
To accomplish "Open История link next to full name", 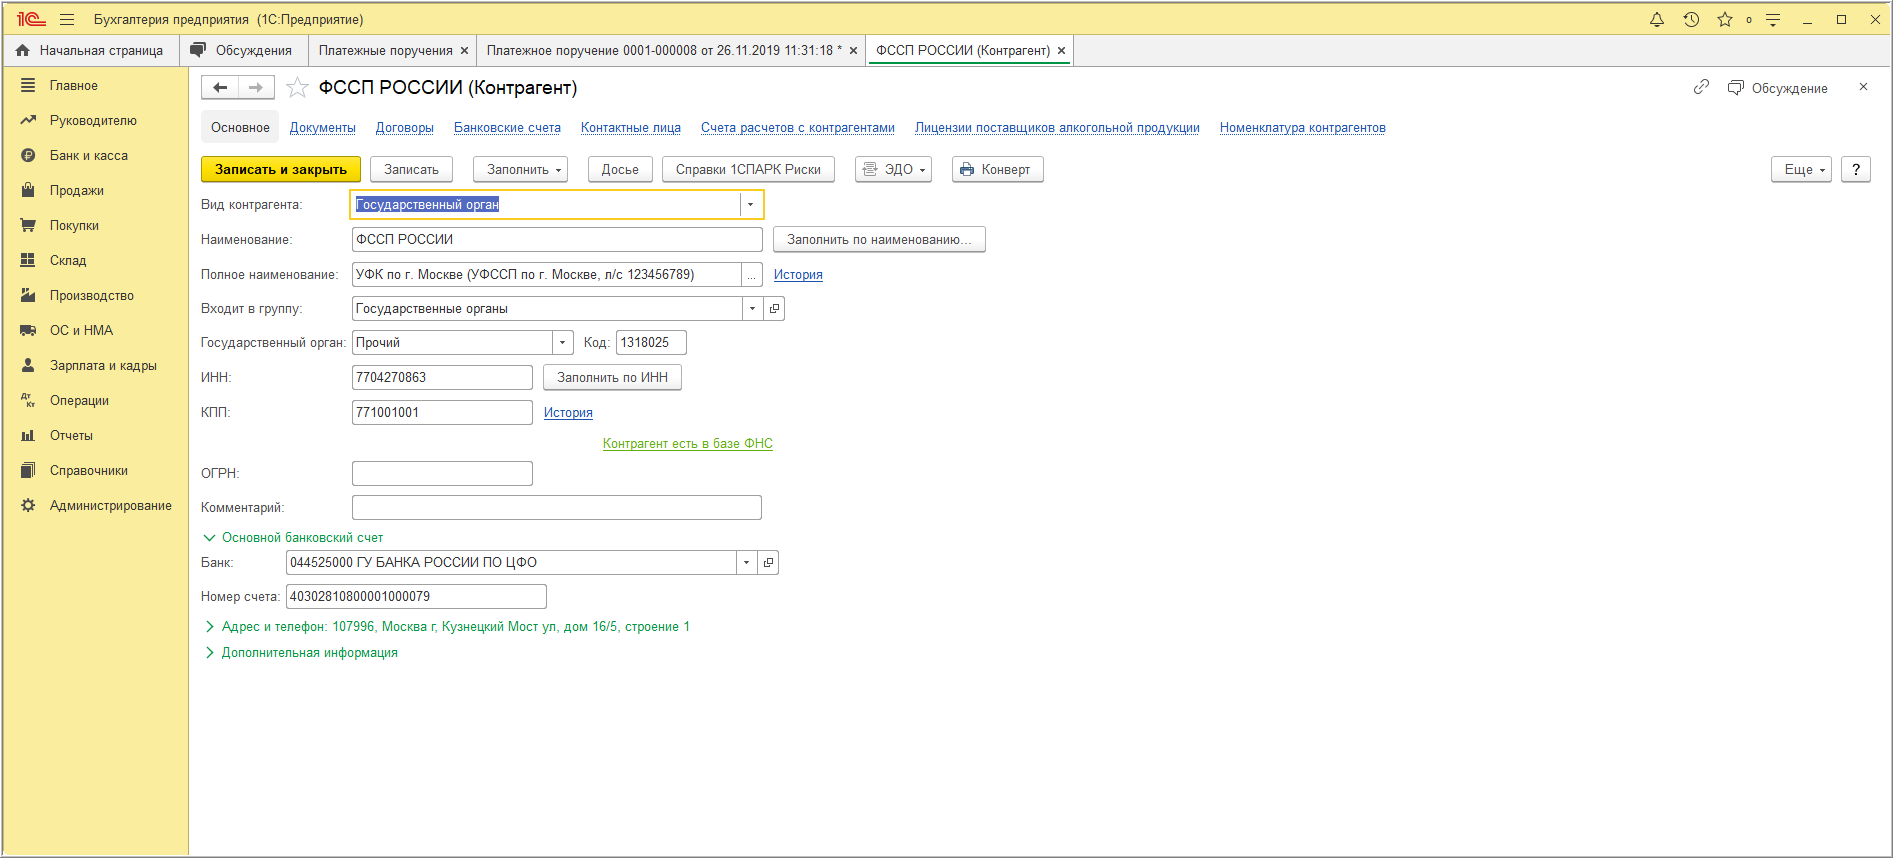I will (x=798, y=275).
